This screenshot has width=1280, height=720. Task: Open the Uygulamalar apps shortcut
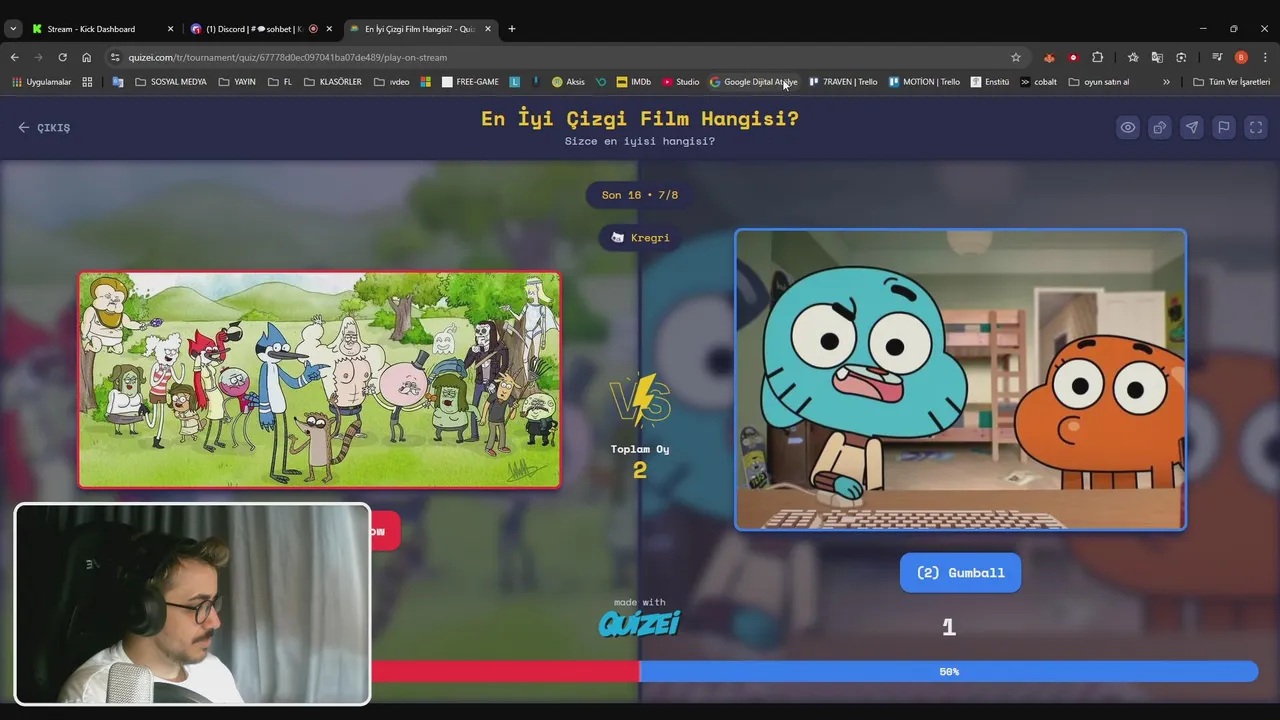(x=41, y=82)
